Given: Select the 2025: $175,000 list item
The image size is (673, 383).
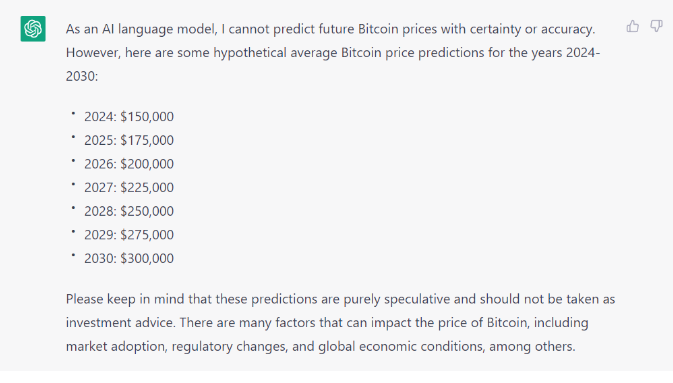Looking at the screenshot, I should pos(129,140).
